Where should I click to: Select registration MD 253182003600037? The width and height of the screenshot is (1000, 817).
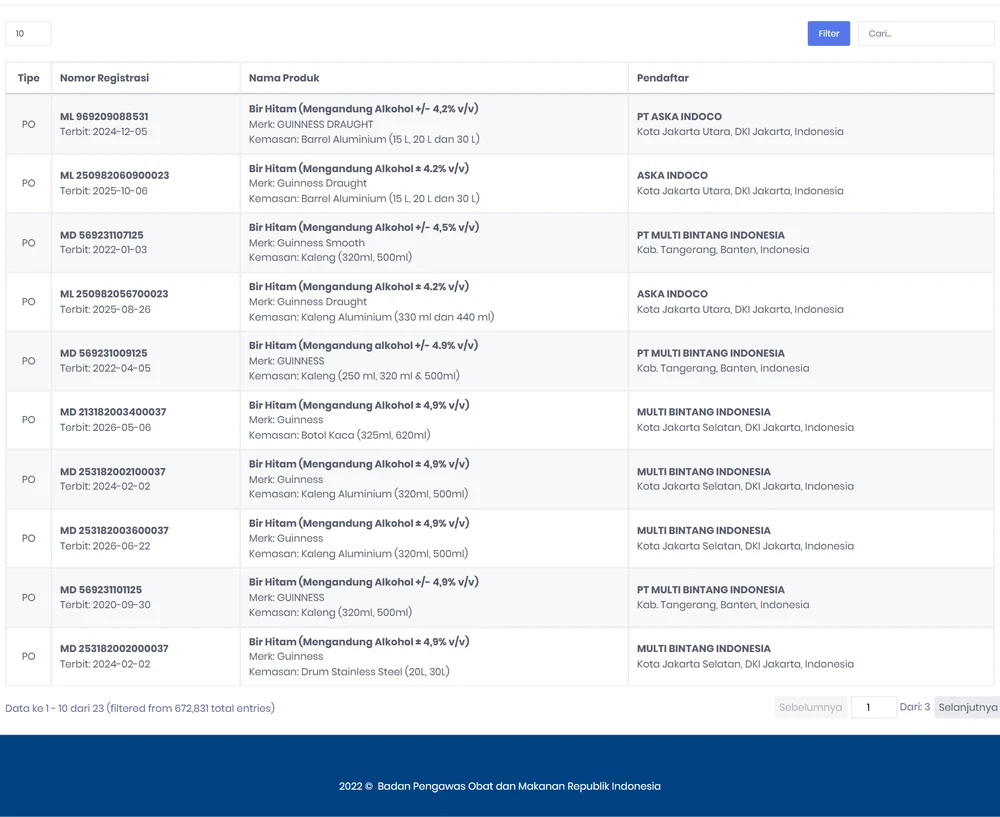click(x=114, y=531)
